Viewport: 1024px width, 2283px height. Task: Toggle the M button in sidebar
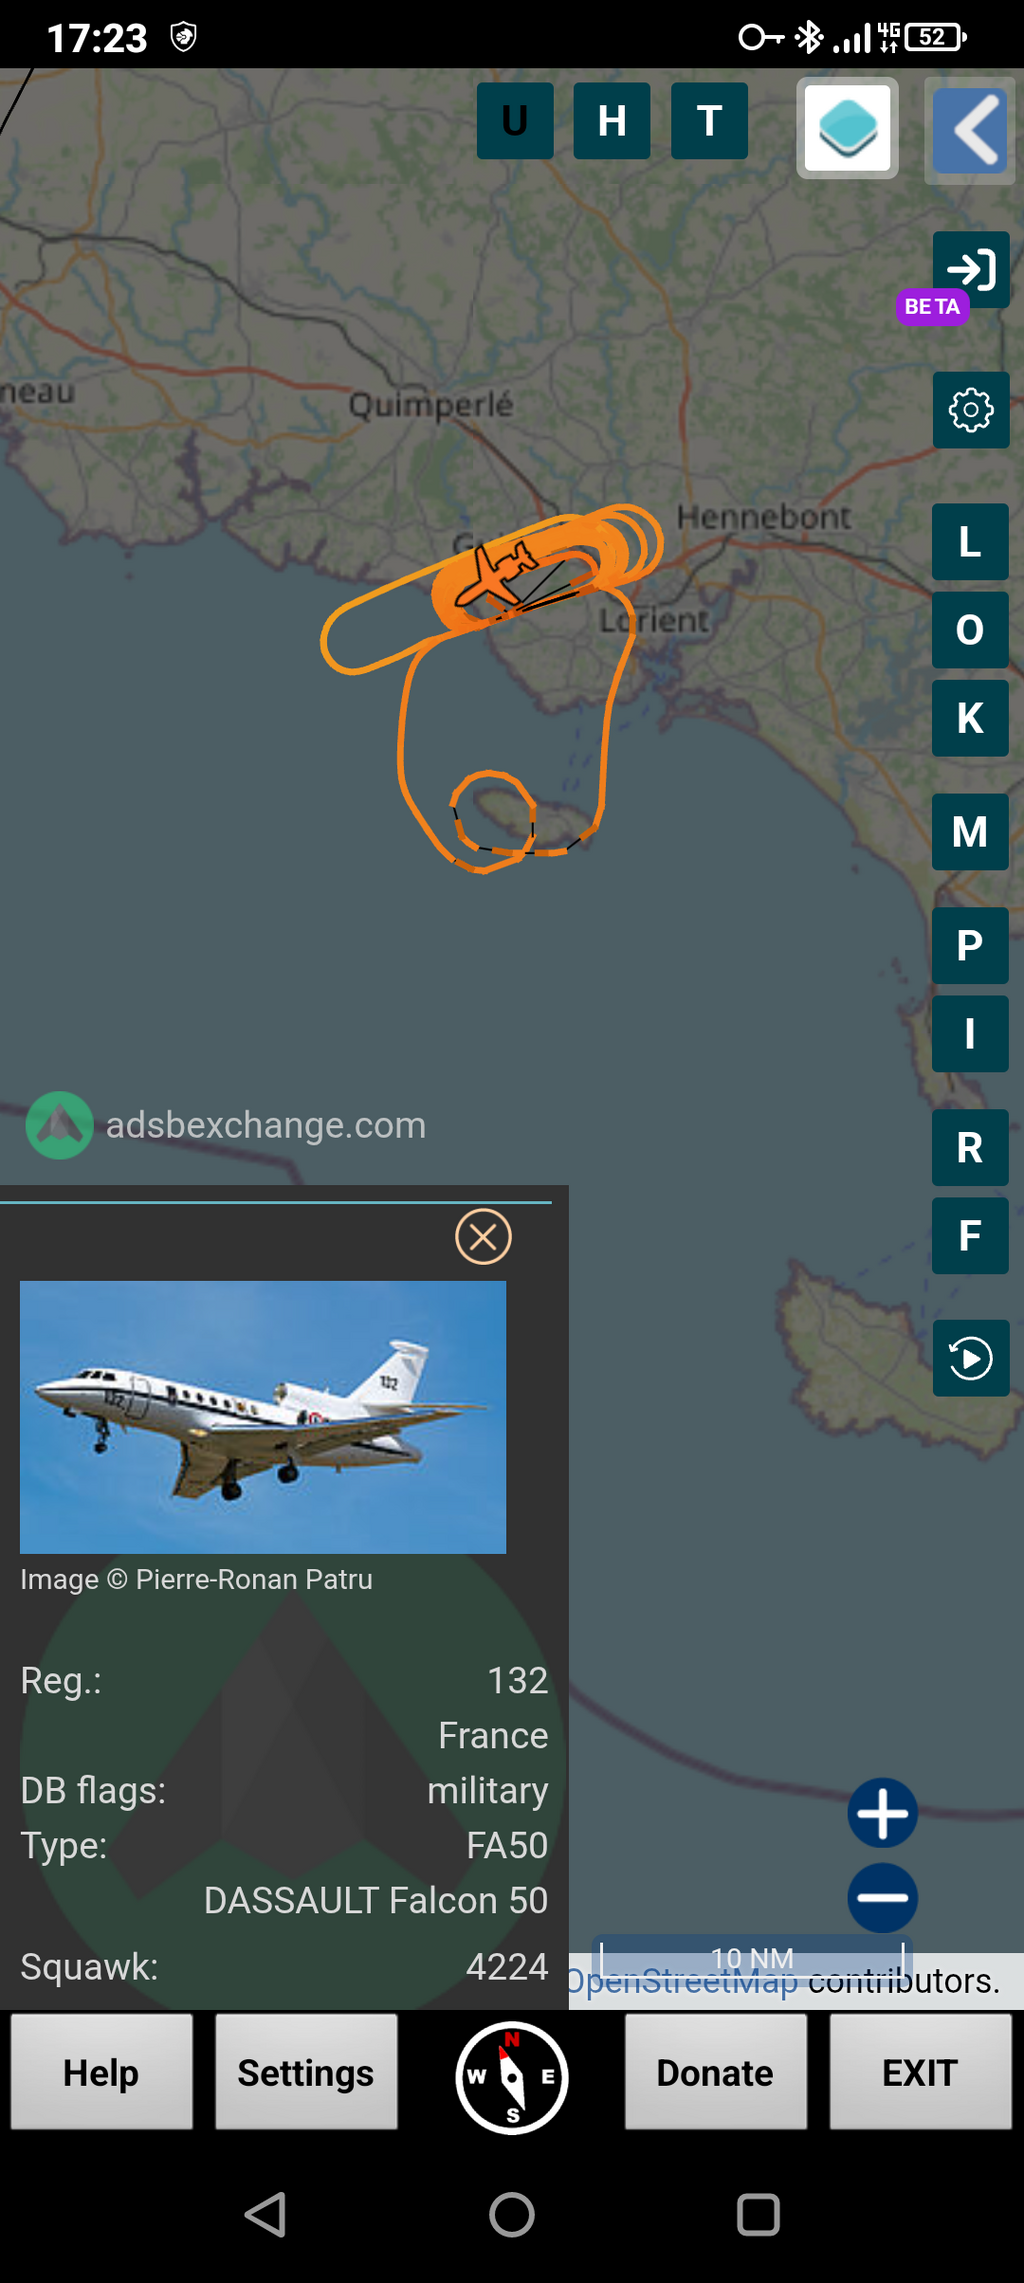pos(970,832)
